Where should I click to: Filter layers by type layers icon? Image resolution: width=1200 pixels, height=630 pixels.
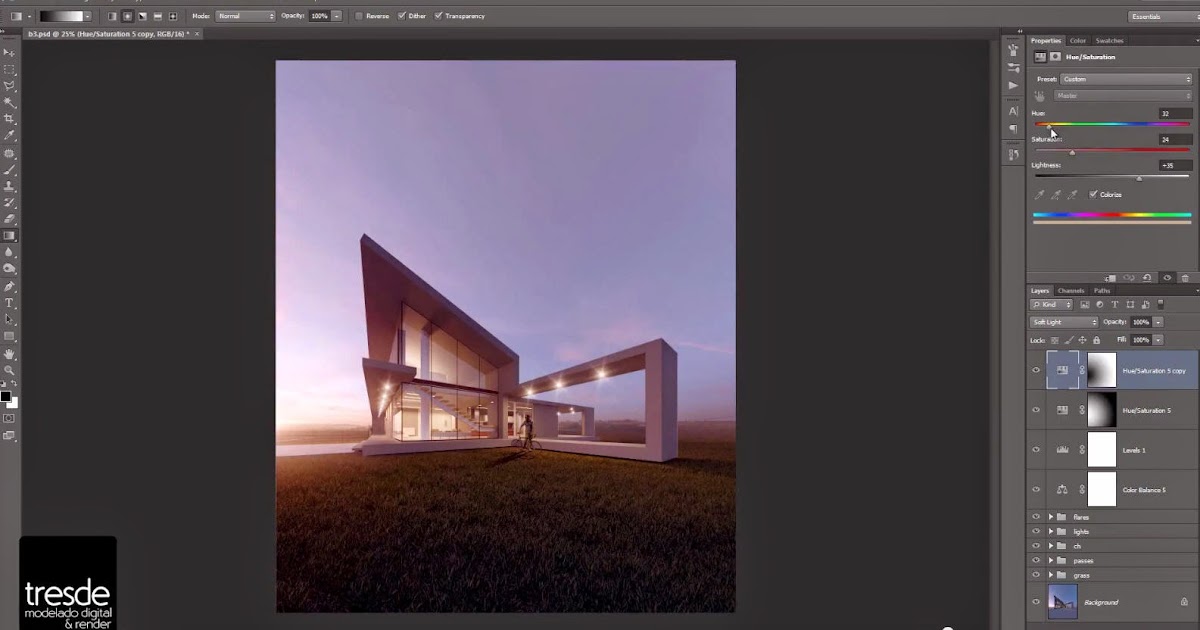1117,304
